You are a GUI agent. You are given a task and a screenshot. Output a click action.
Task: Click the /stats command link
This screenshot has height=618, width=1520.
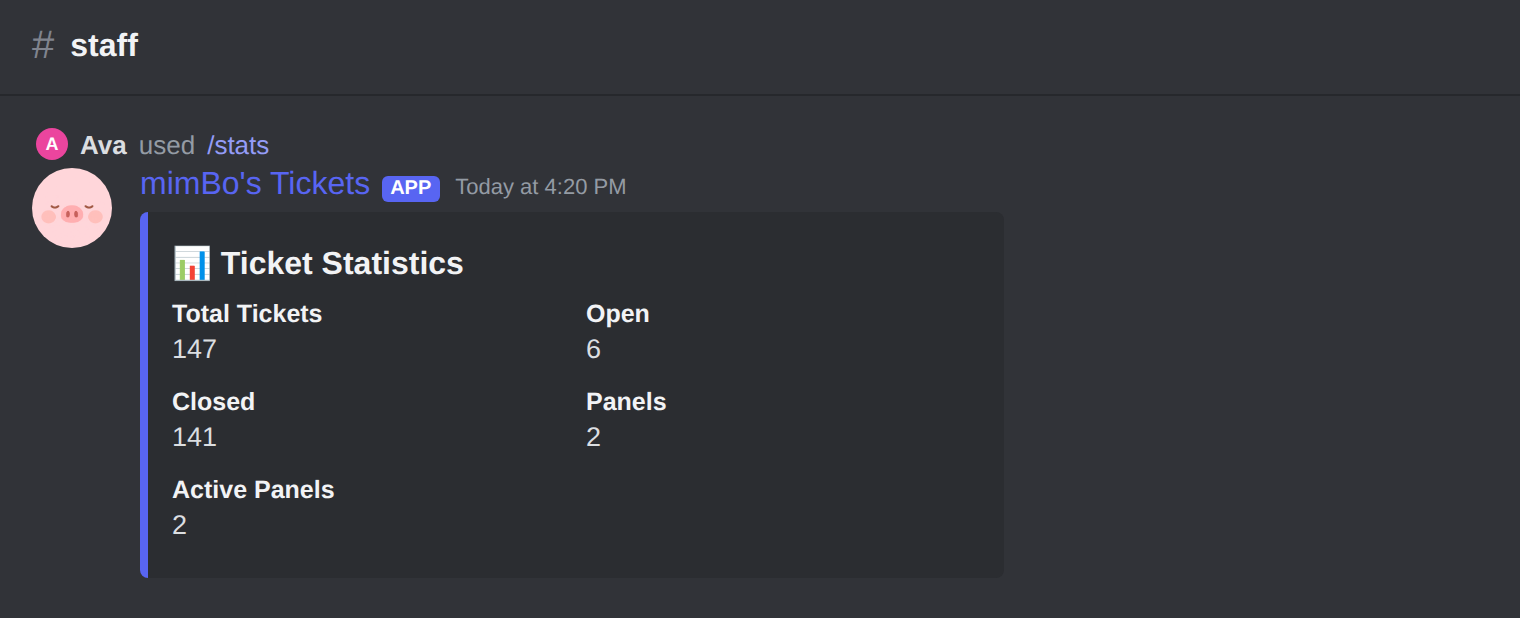(x=238, y=145)
